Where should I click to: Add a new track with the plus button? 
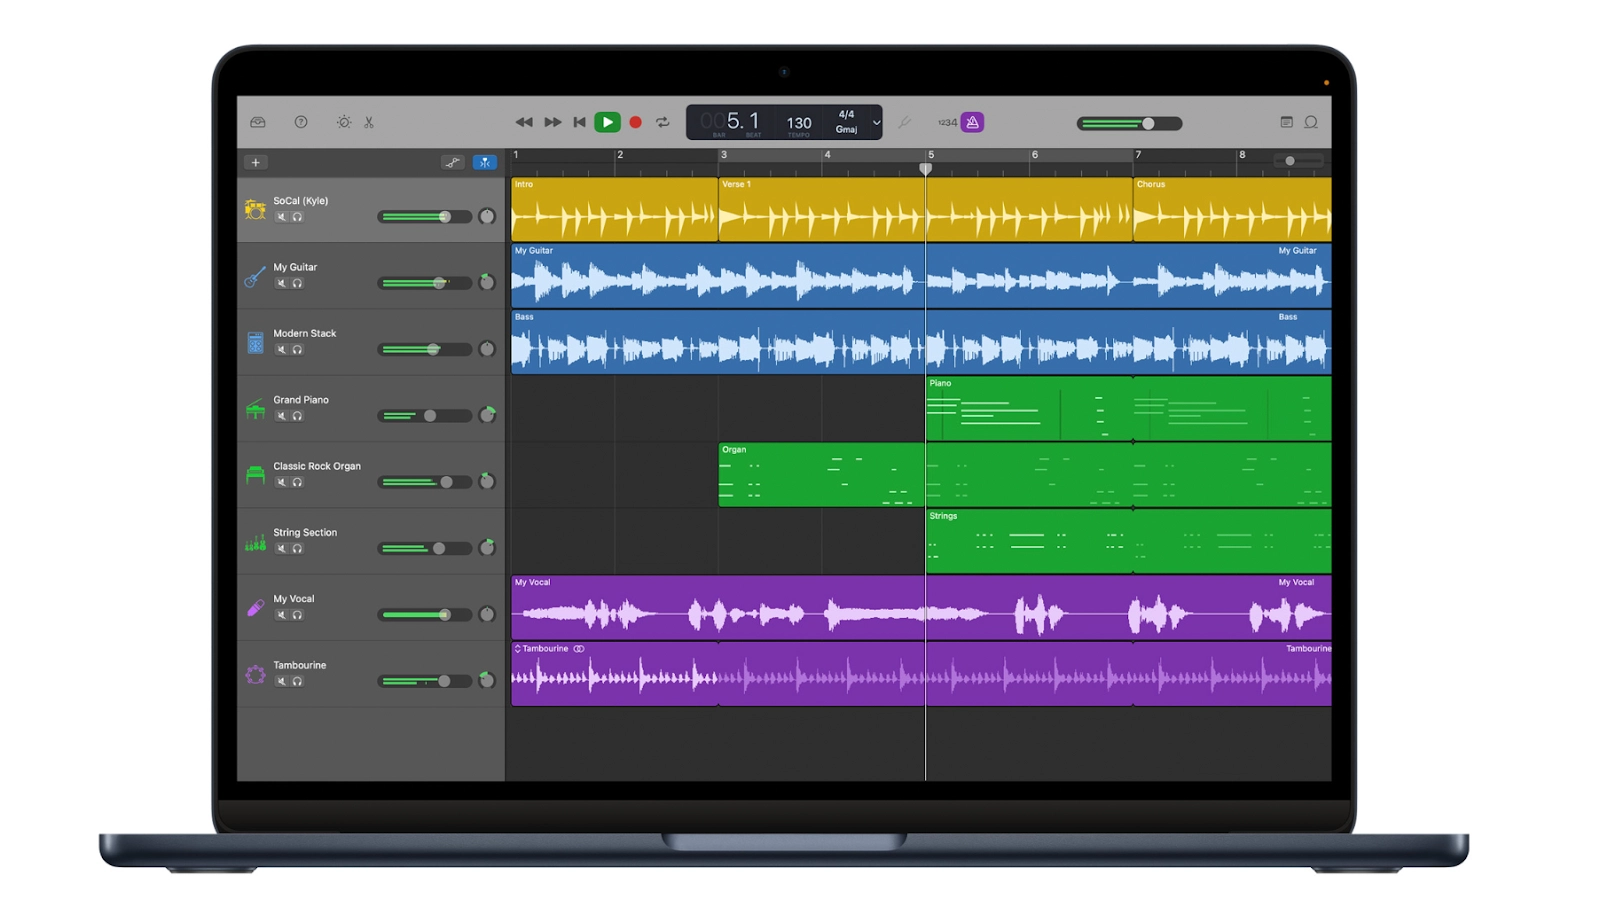click(x=255, y=162)
